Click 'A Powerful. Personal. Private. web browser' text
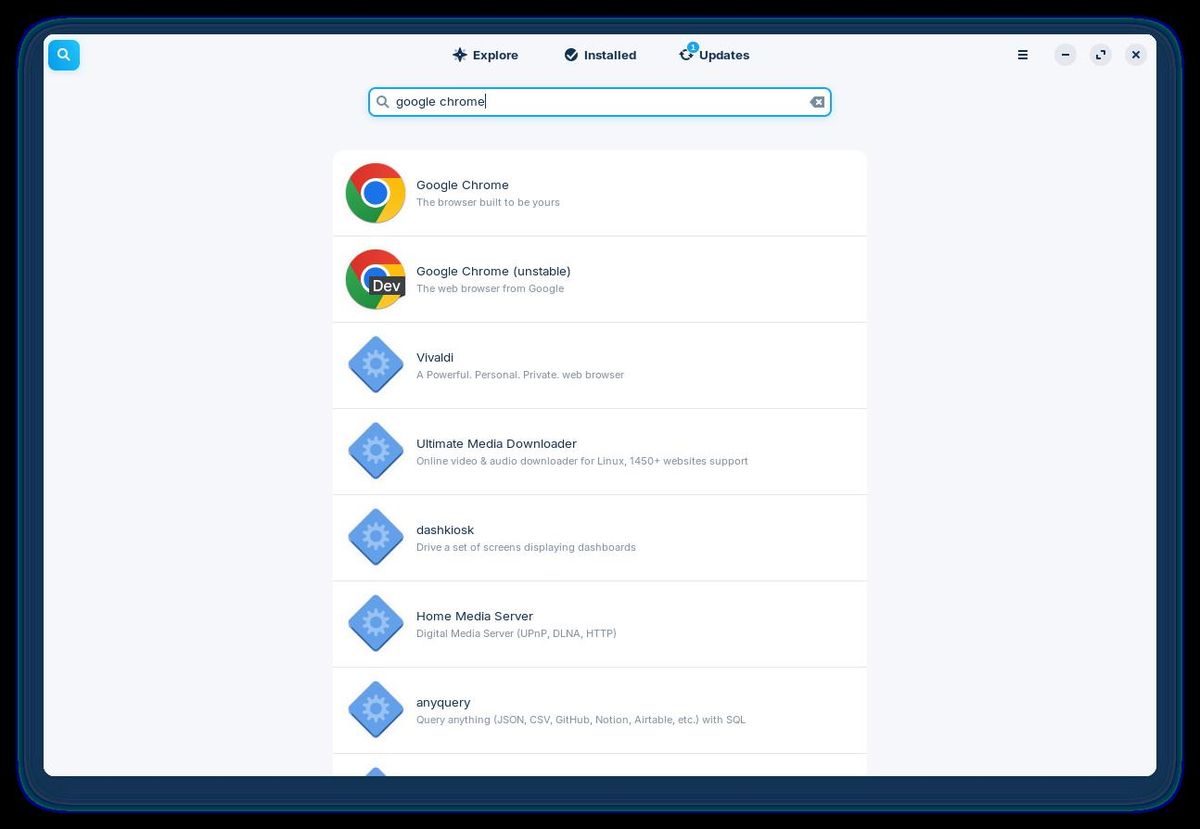1200x829 pixels. 520,375
